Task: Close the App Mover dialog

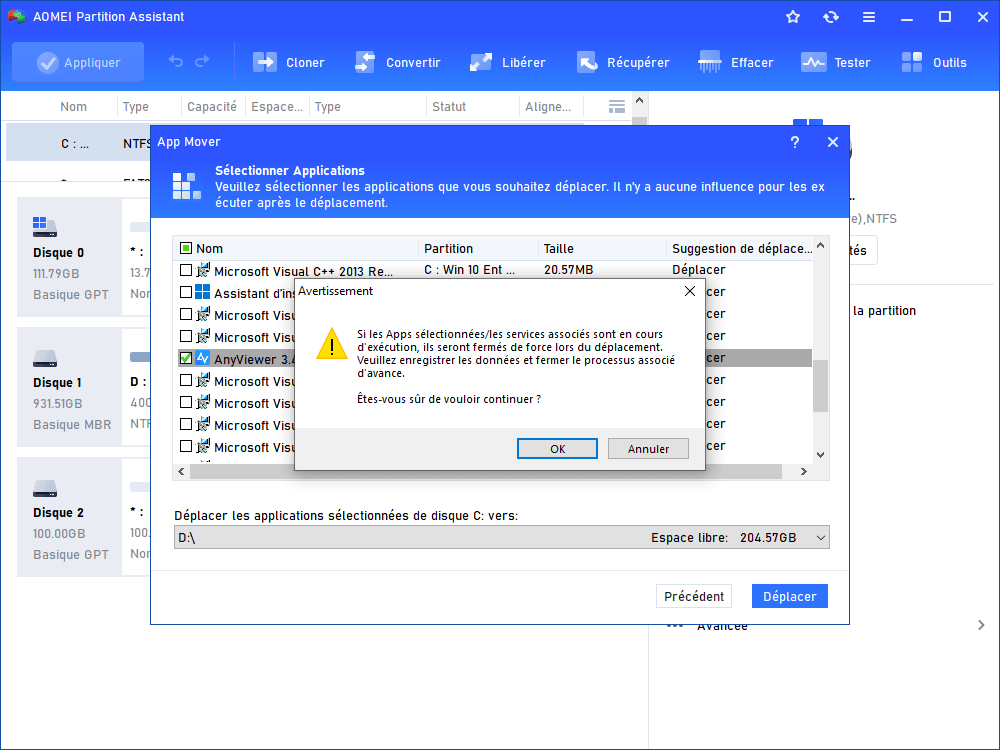Action: 833,142
